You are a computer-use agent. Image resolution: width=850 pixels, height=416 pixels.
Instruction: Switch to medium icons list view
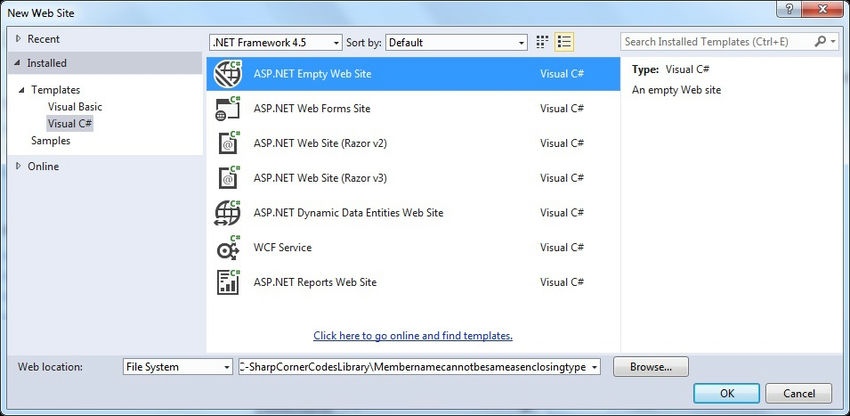click(x=564, y=42)
